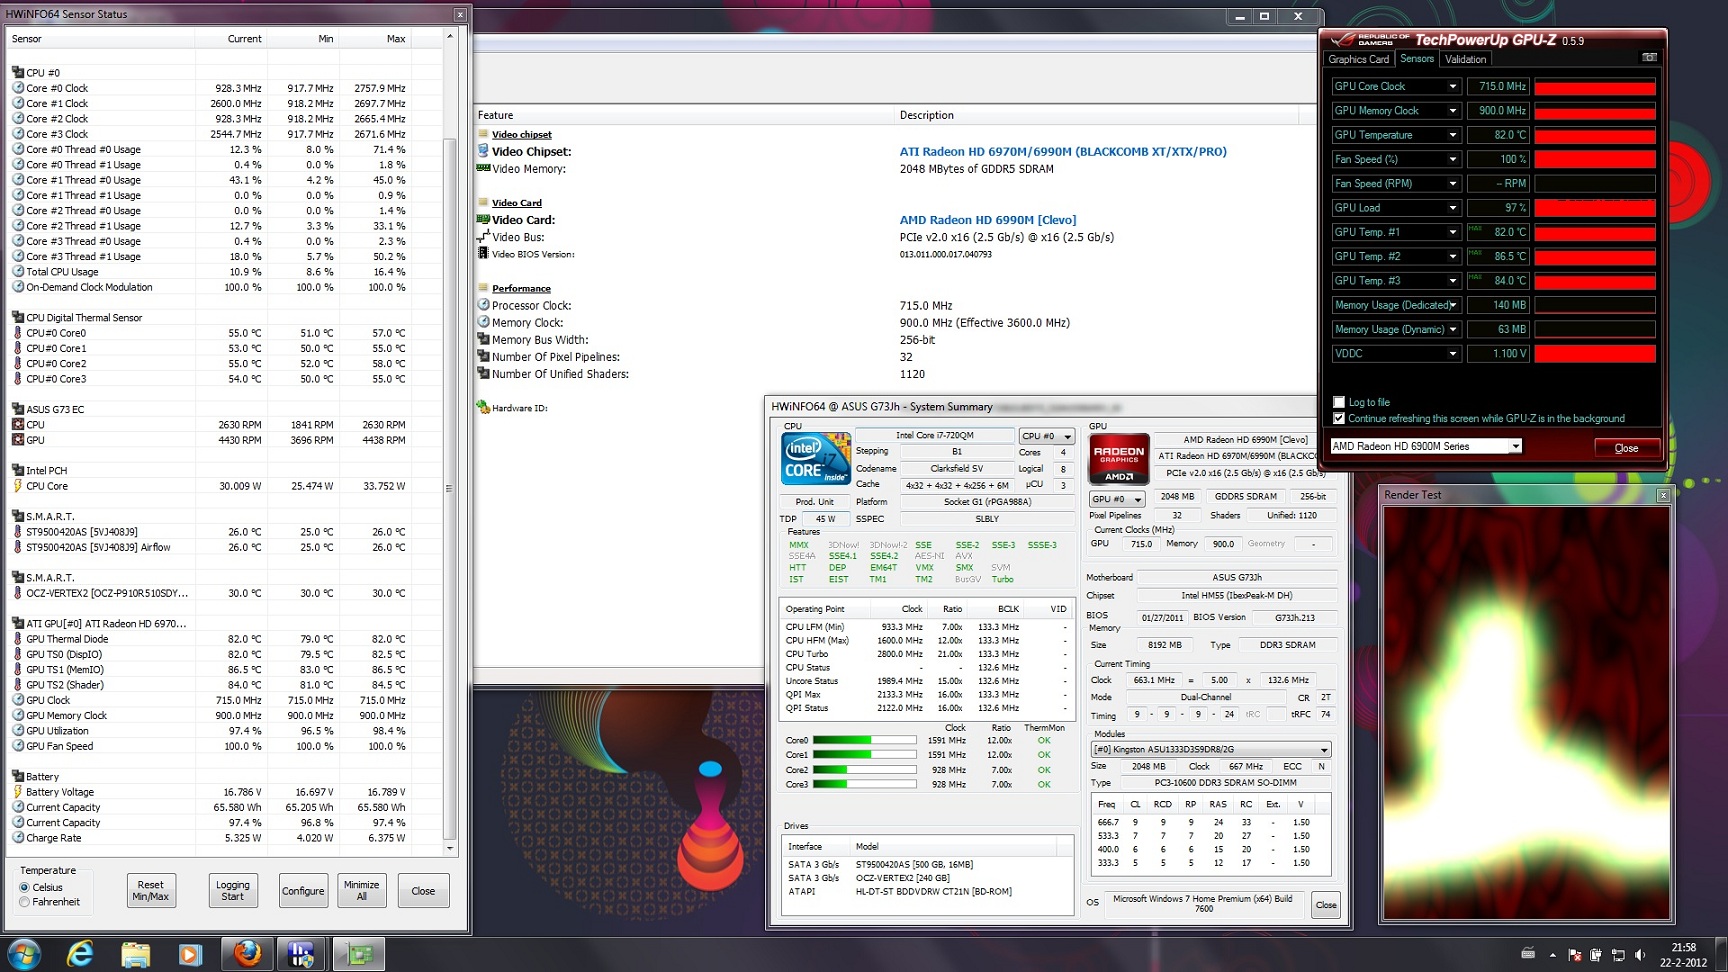Image resolution: width=1728 pixels, height=972 pixels.
Task: Open Windows Explorer folder icon in taskbar
Action: tap(135, 954)
